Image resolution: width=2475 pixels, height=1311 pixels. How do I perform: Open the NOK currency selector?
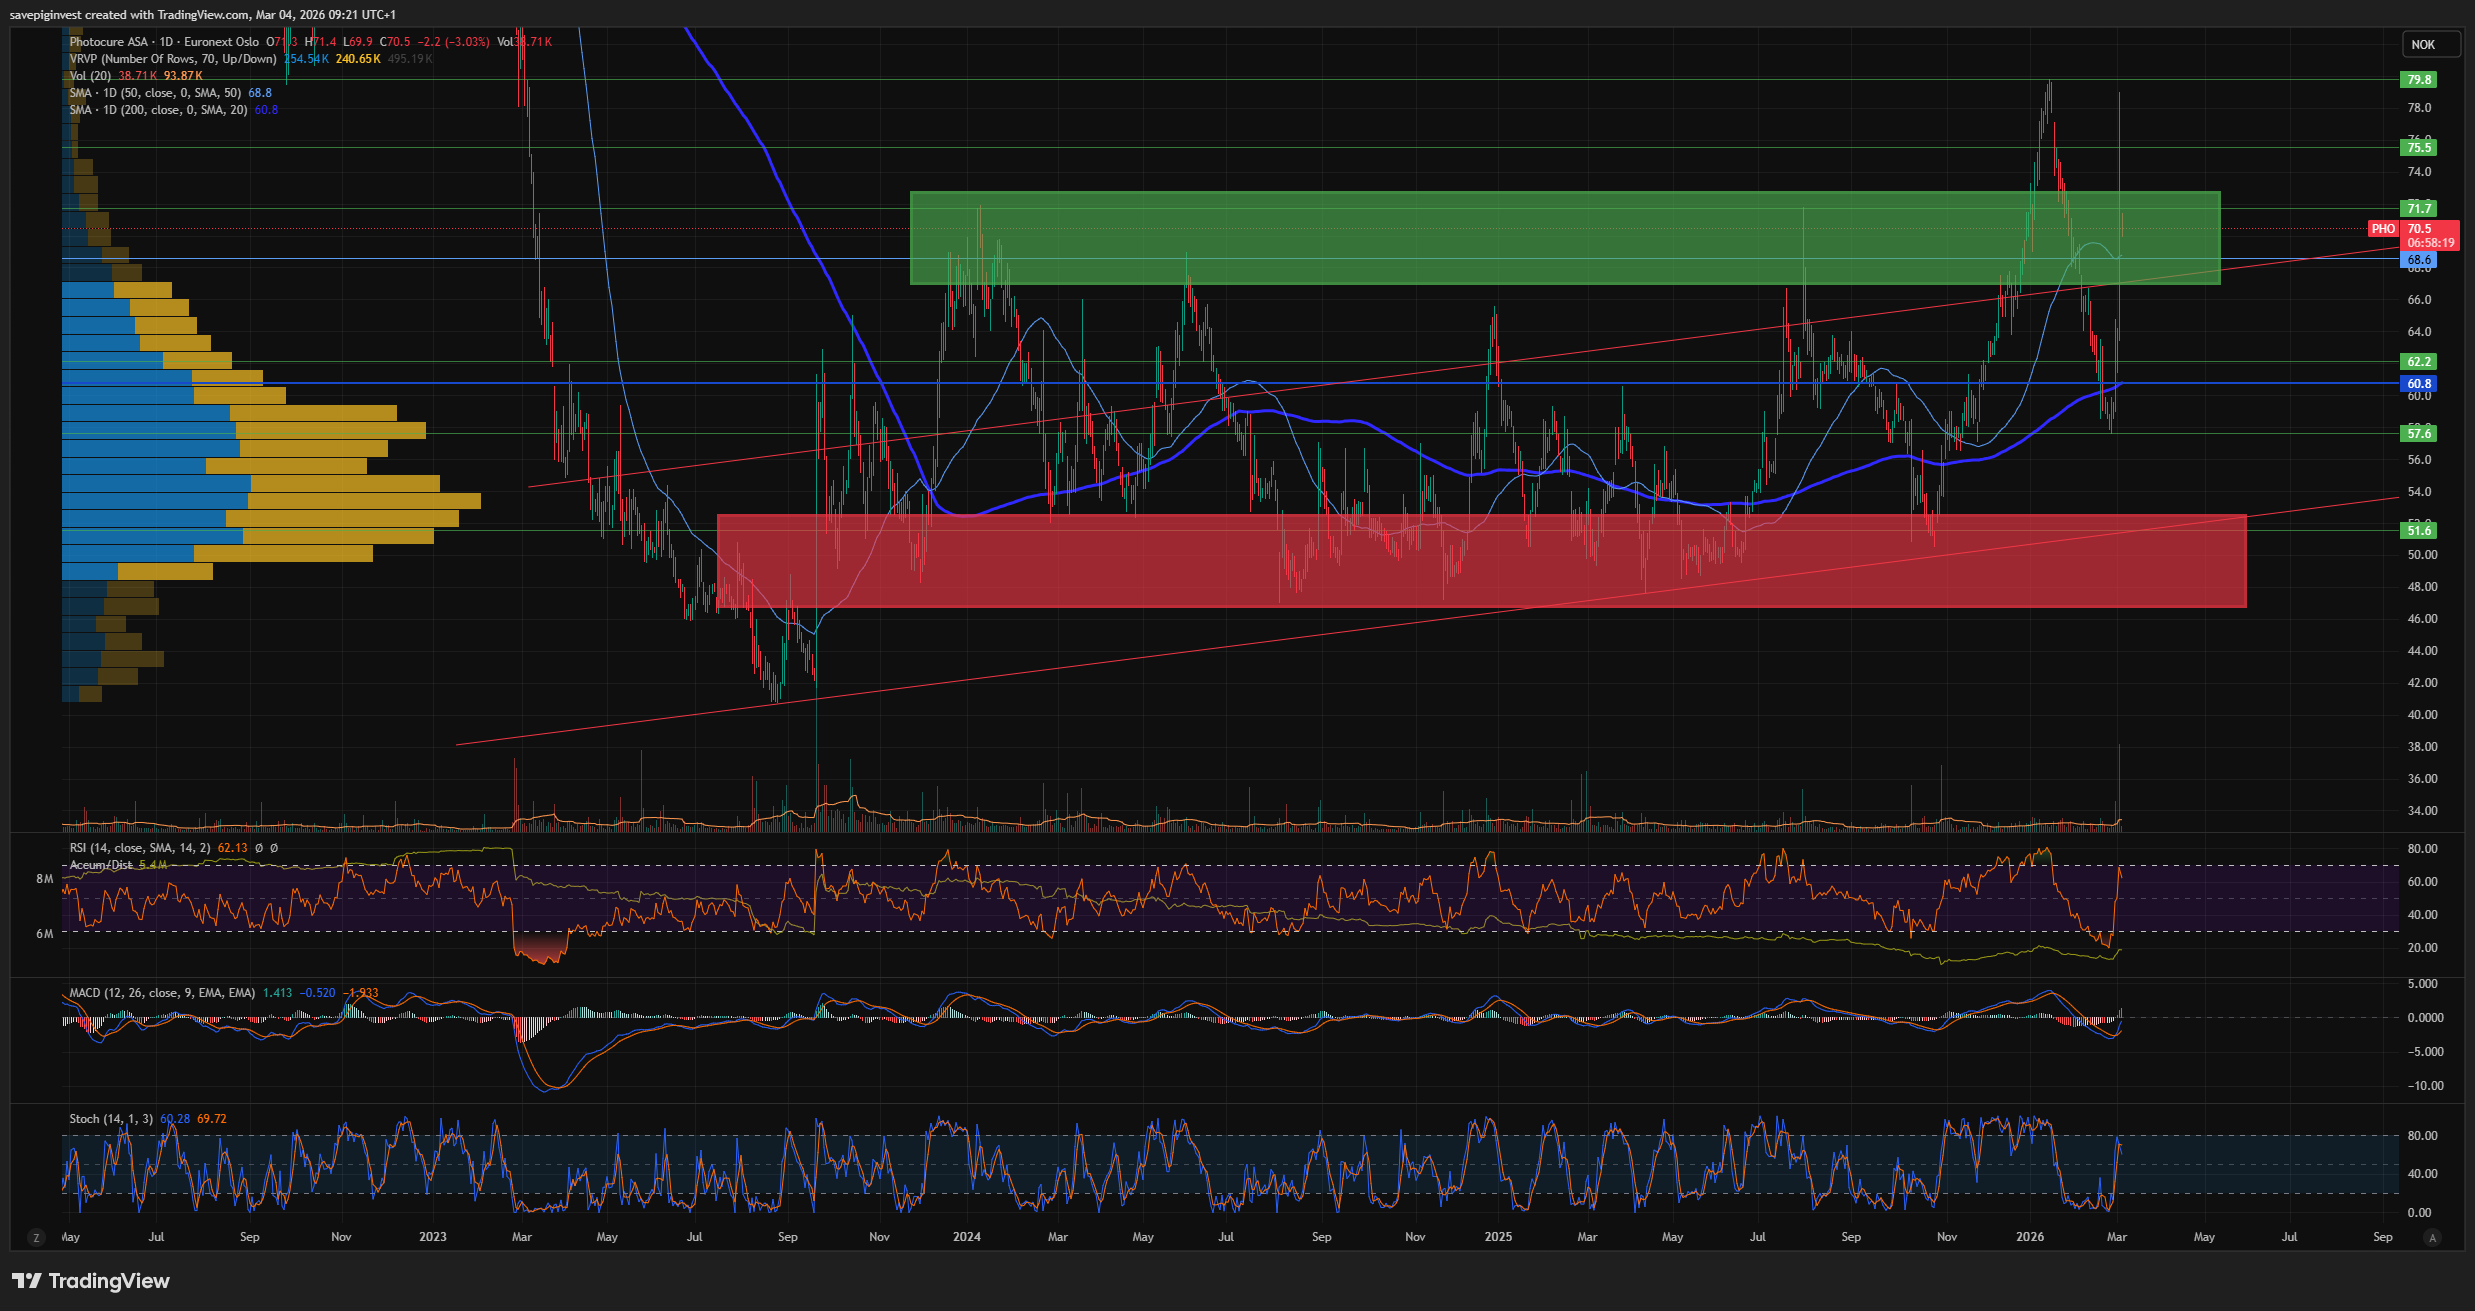[2423, 44]
